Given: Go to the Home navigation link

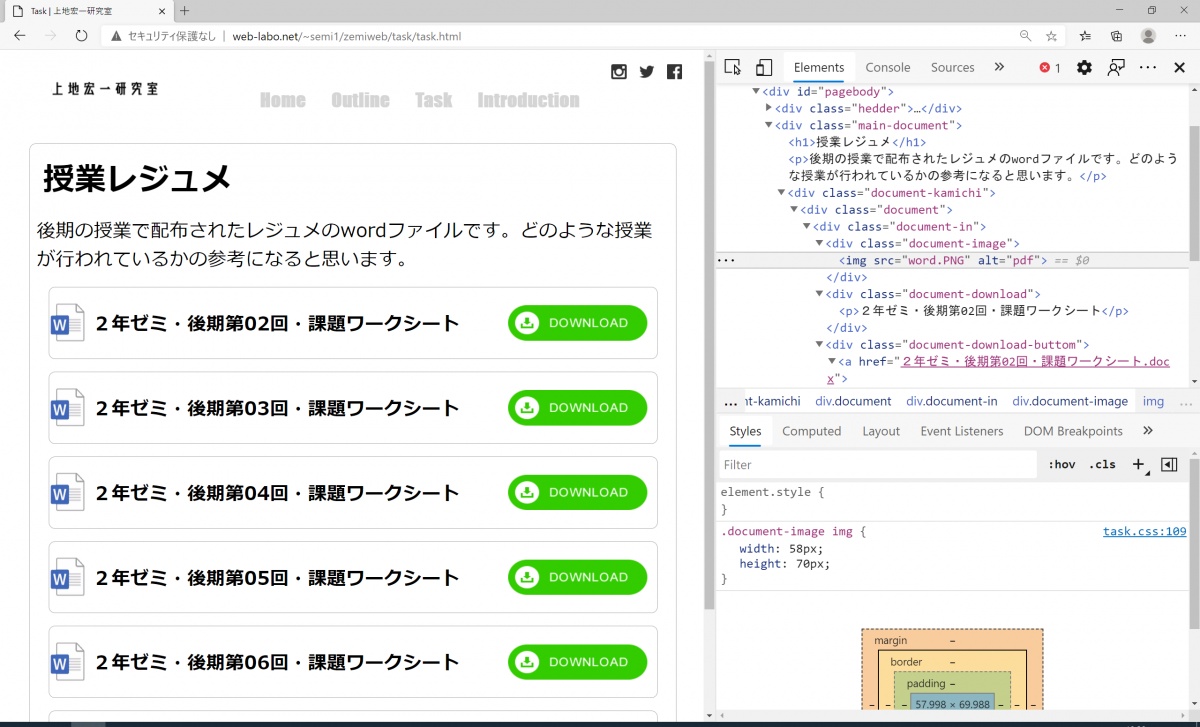Looking at the screenshot, I should coord(283,100).
